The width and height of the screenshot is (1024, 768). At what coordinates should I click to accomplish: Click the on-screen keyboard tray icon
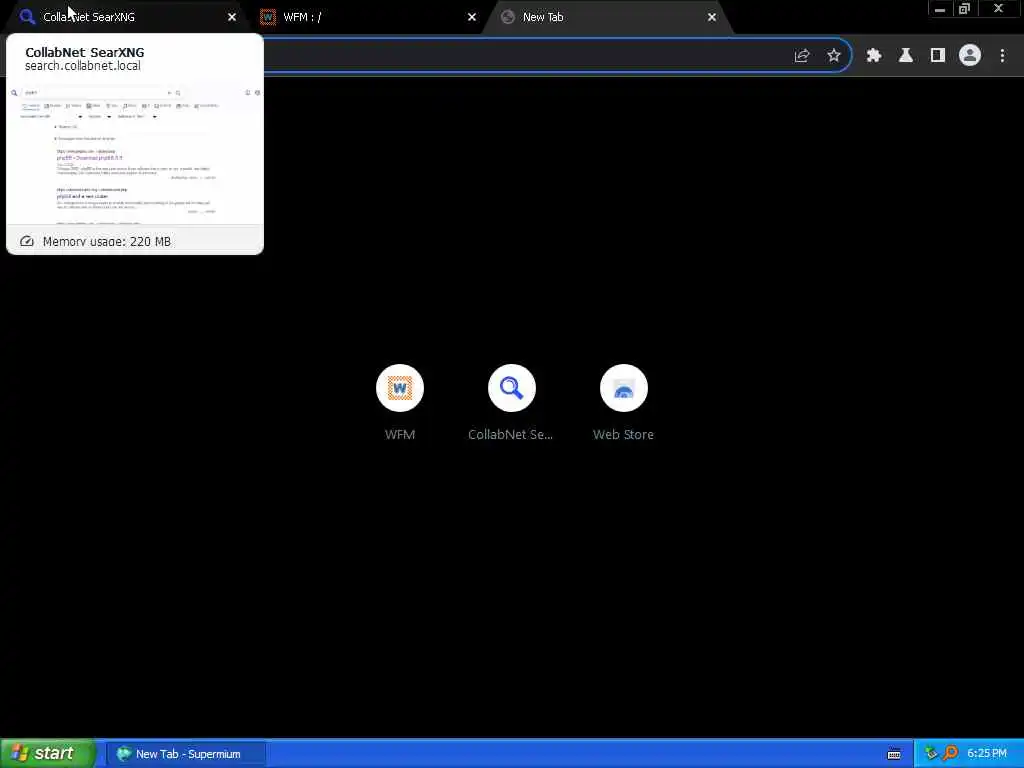pos(894,754)
